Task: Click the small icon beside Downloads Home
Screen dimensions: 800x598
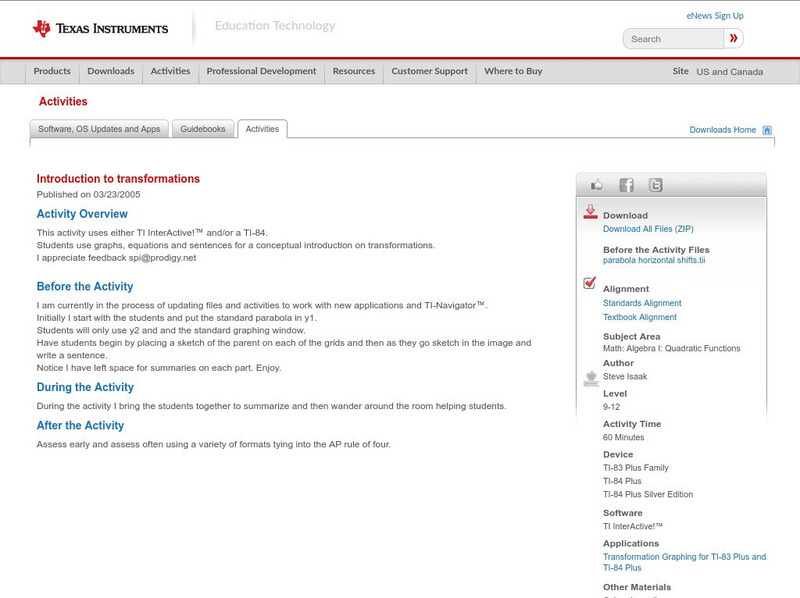Action: tap(766, 129)
